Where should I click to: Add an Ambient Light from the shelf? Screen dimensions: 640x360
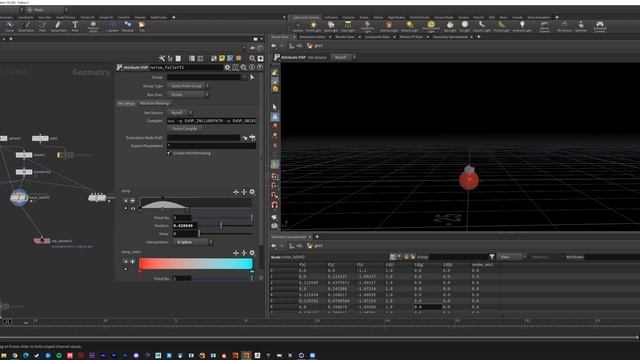(x=522, y=27)
